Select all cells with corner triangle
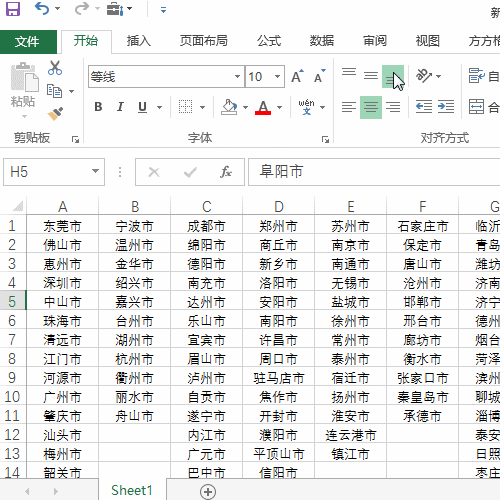Screen dimensions: 500x500 [17, 206]
